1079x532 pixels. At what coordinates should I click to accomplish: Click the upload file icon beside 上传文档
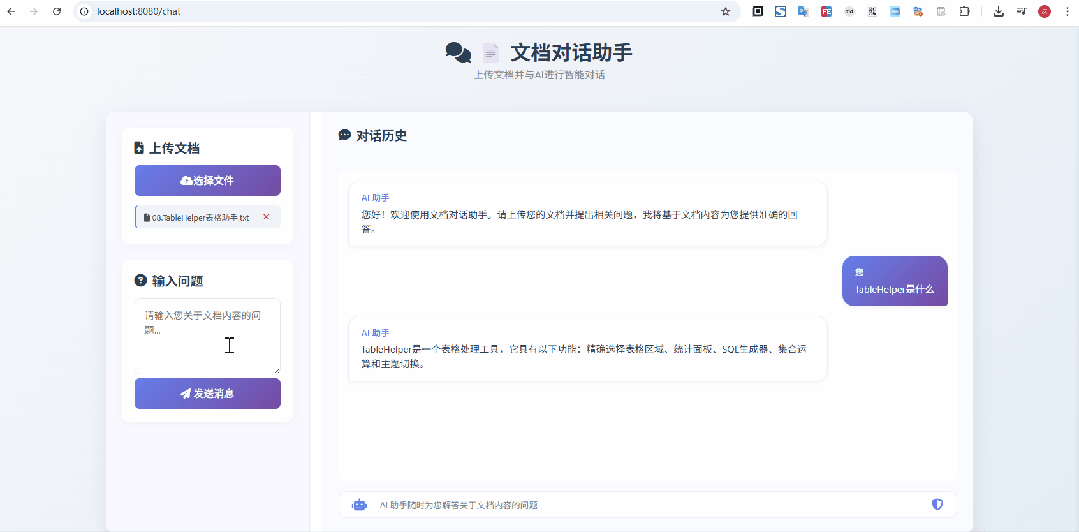139,148
